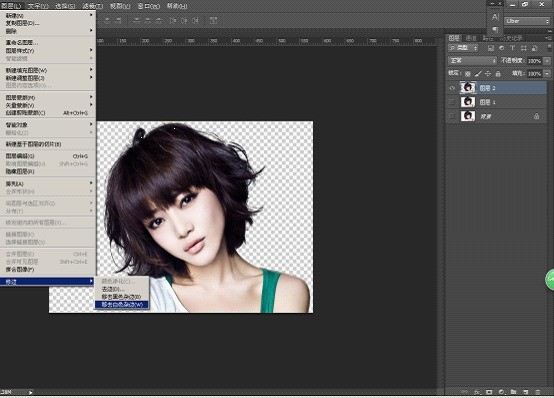Switch to the 历史记录 (History) tab

(x=511, y=38)
